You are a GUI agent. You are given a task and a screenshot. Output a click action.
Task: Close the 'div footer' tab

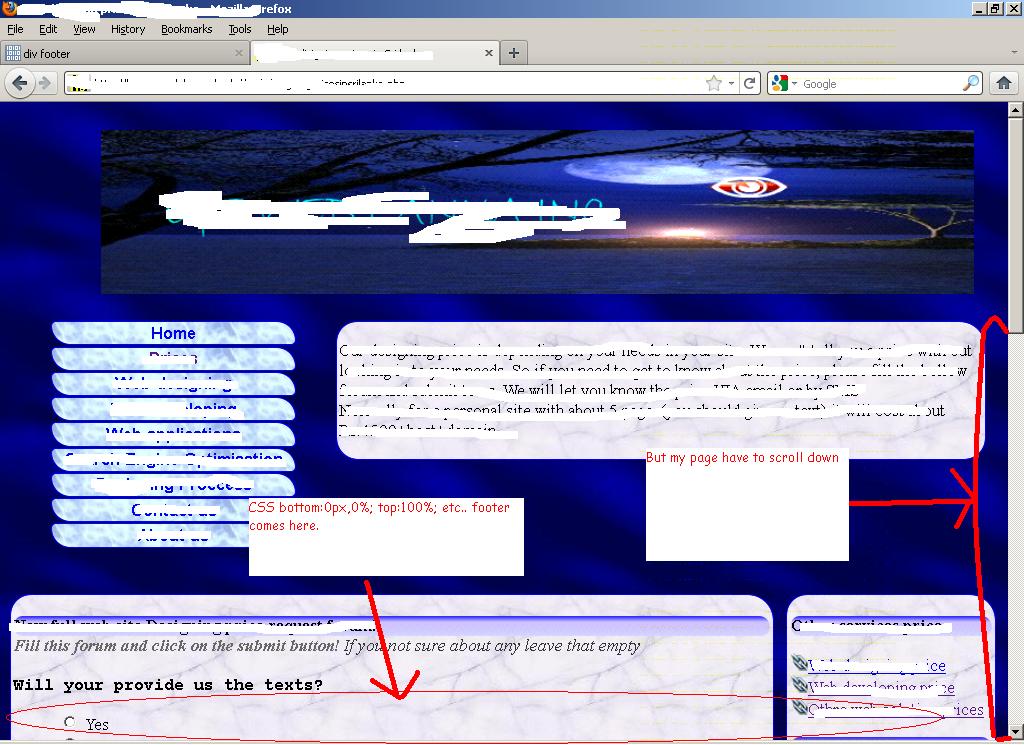pyautogui.click(x=239, y=53)
